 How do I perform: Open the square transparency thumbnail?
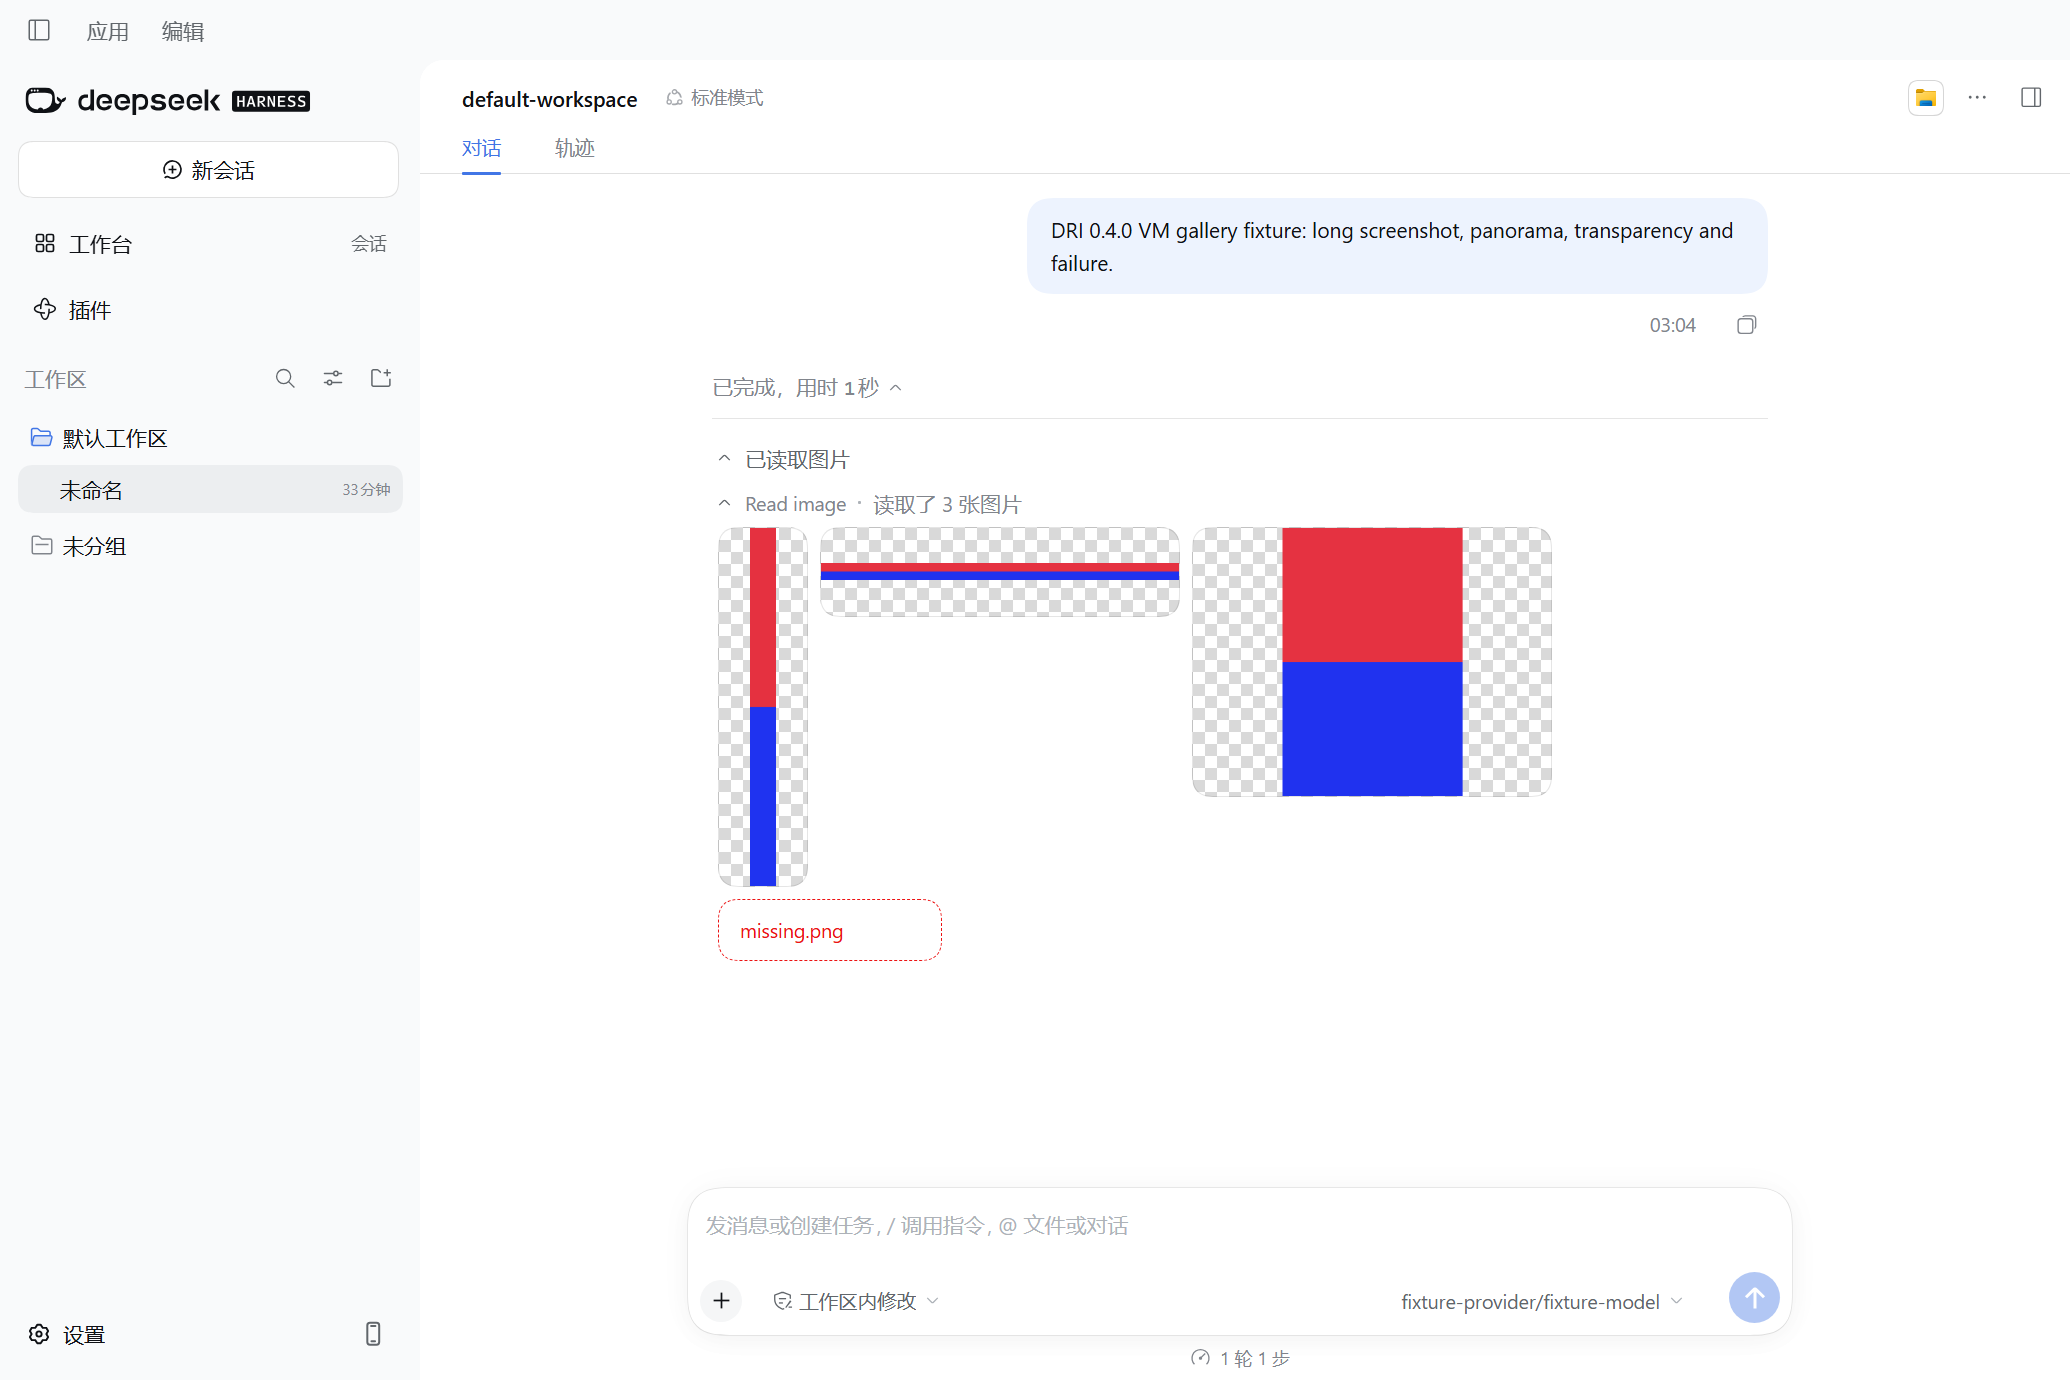tap(1372, 662)
